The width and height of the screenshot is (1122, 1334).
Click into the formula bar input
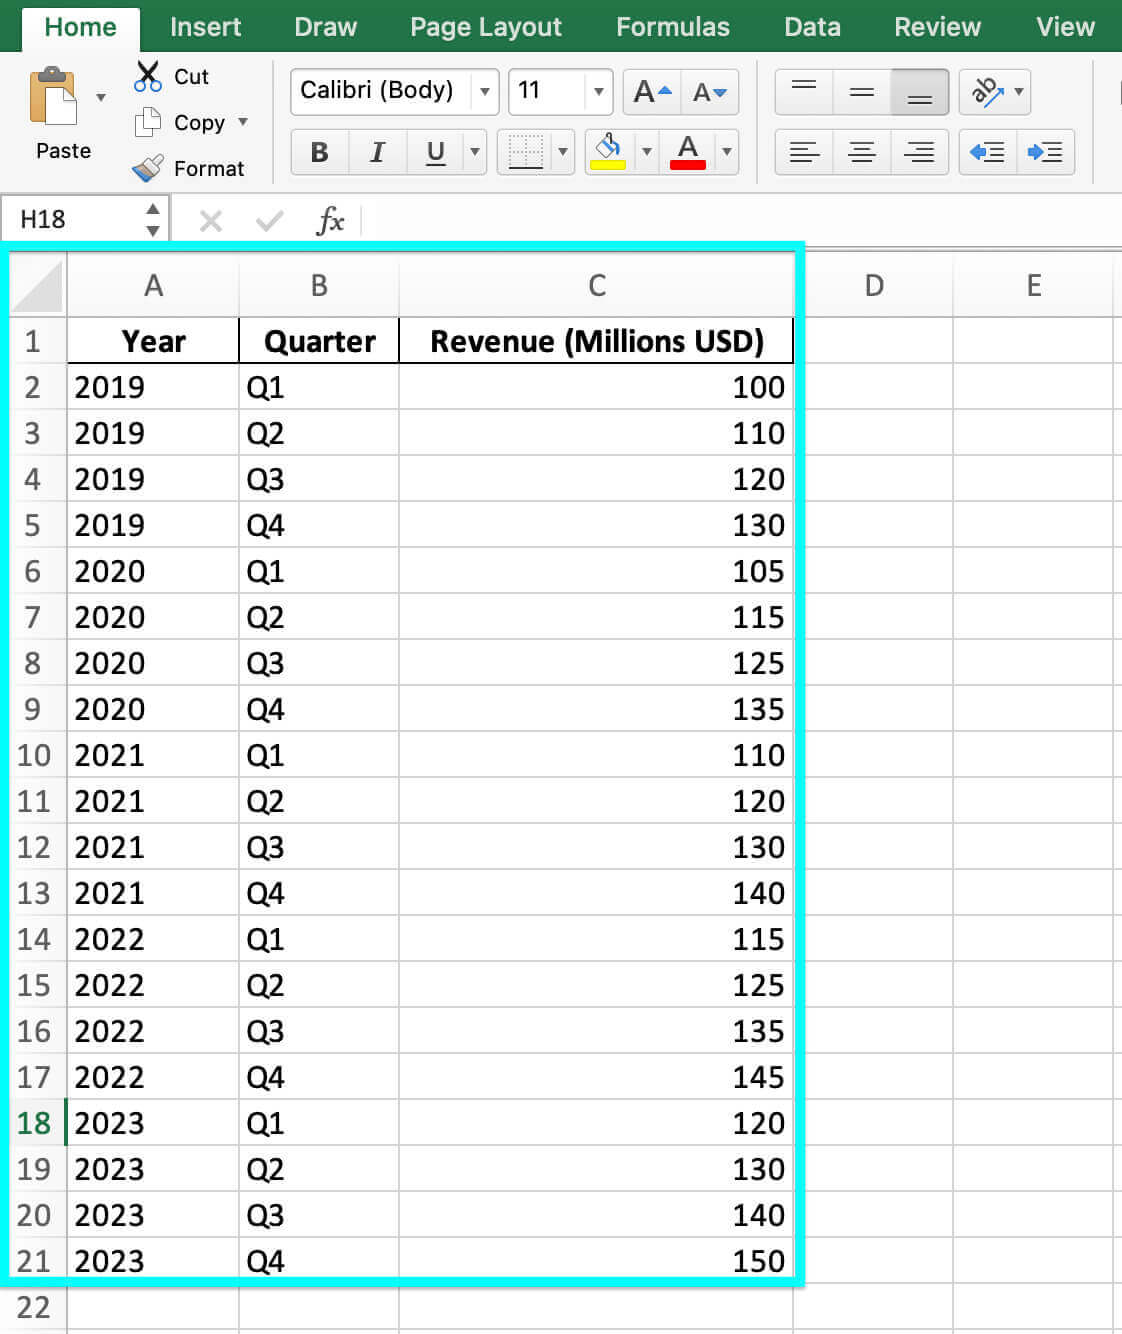pos(740,220)
